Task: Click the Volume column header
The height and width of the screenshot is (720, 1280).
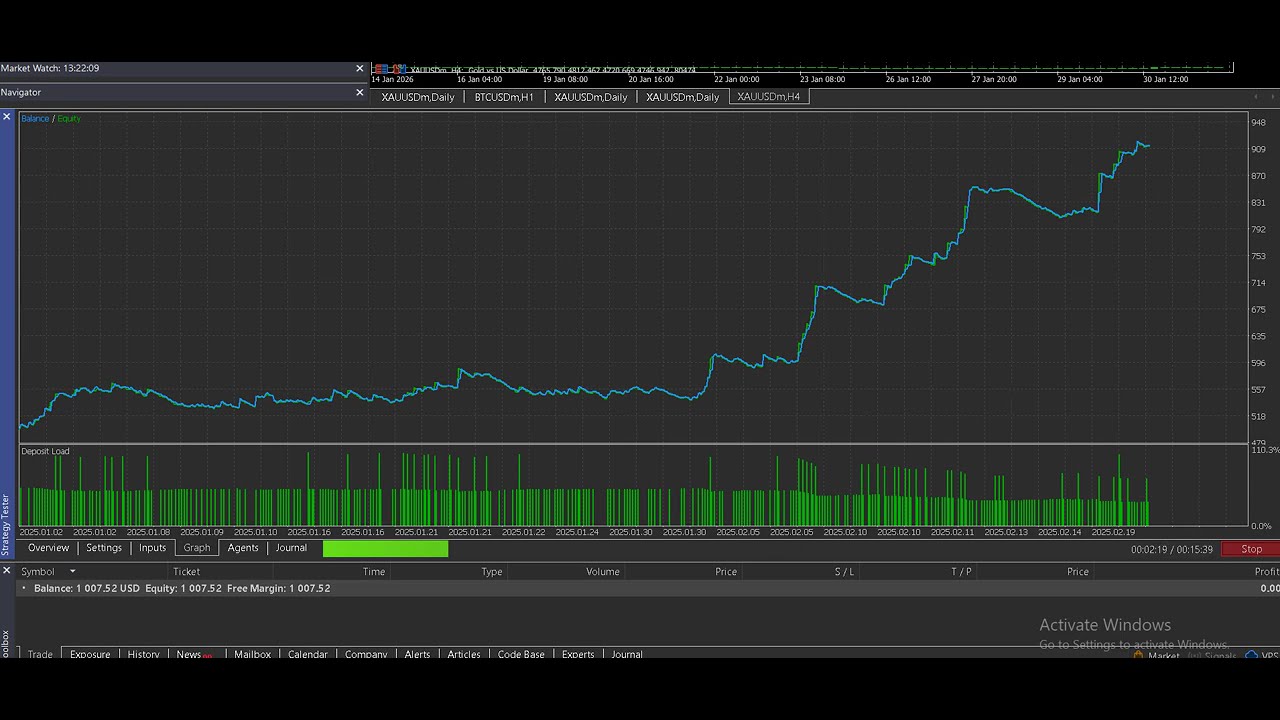Action: (603, 572)
